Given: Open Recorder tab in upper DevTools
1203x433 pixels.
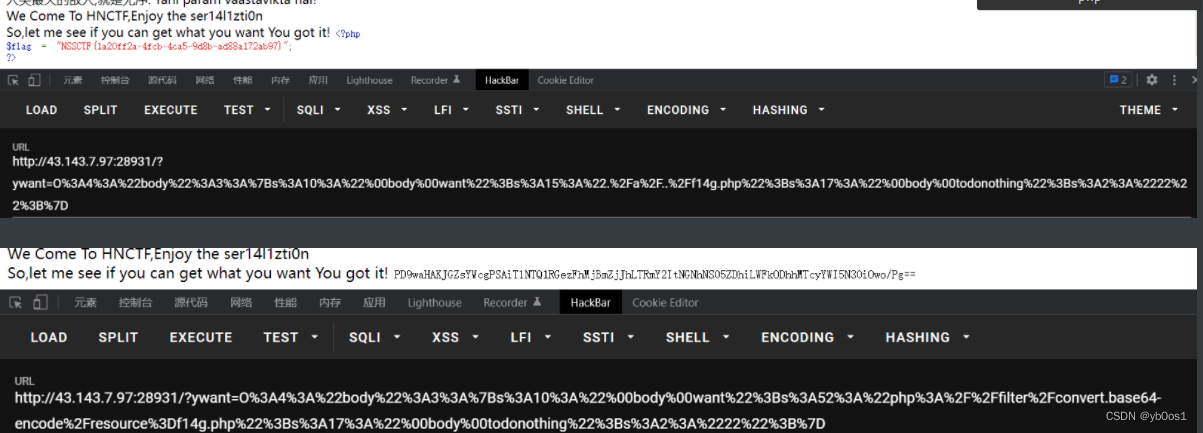Looking at the screenshot, I should click(x=435, y=80).
